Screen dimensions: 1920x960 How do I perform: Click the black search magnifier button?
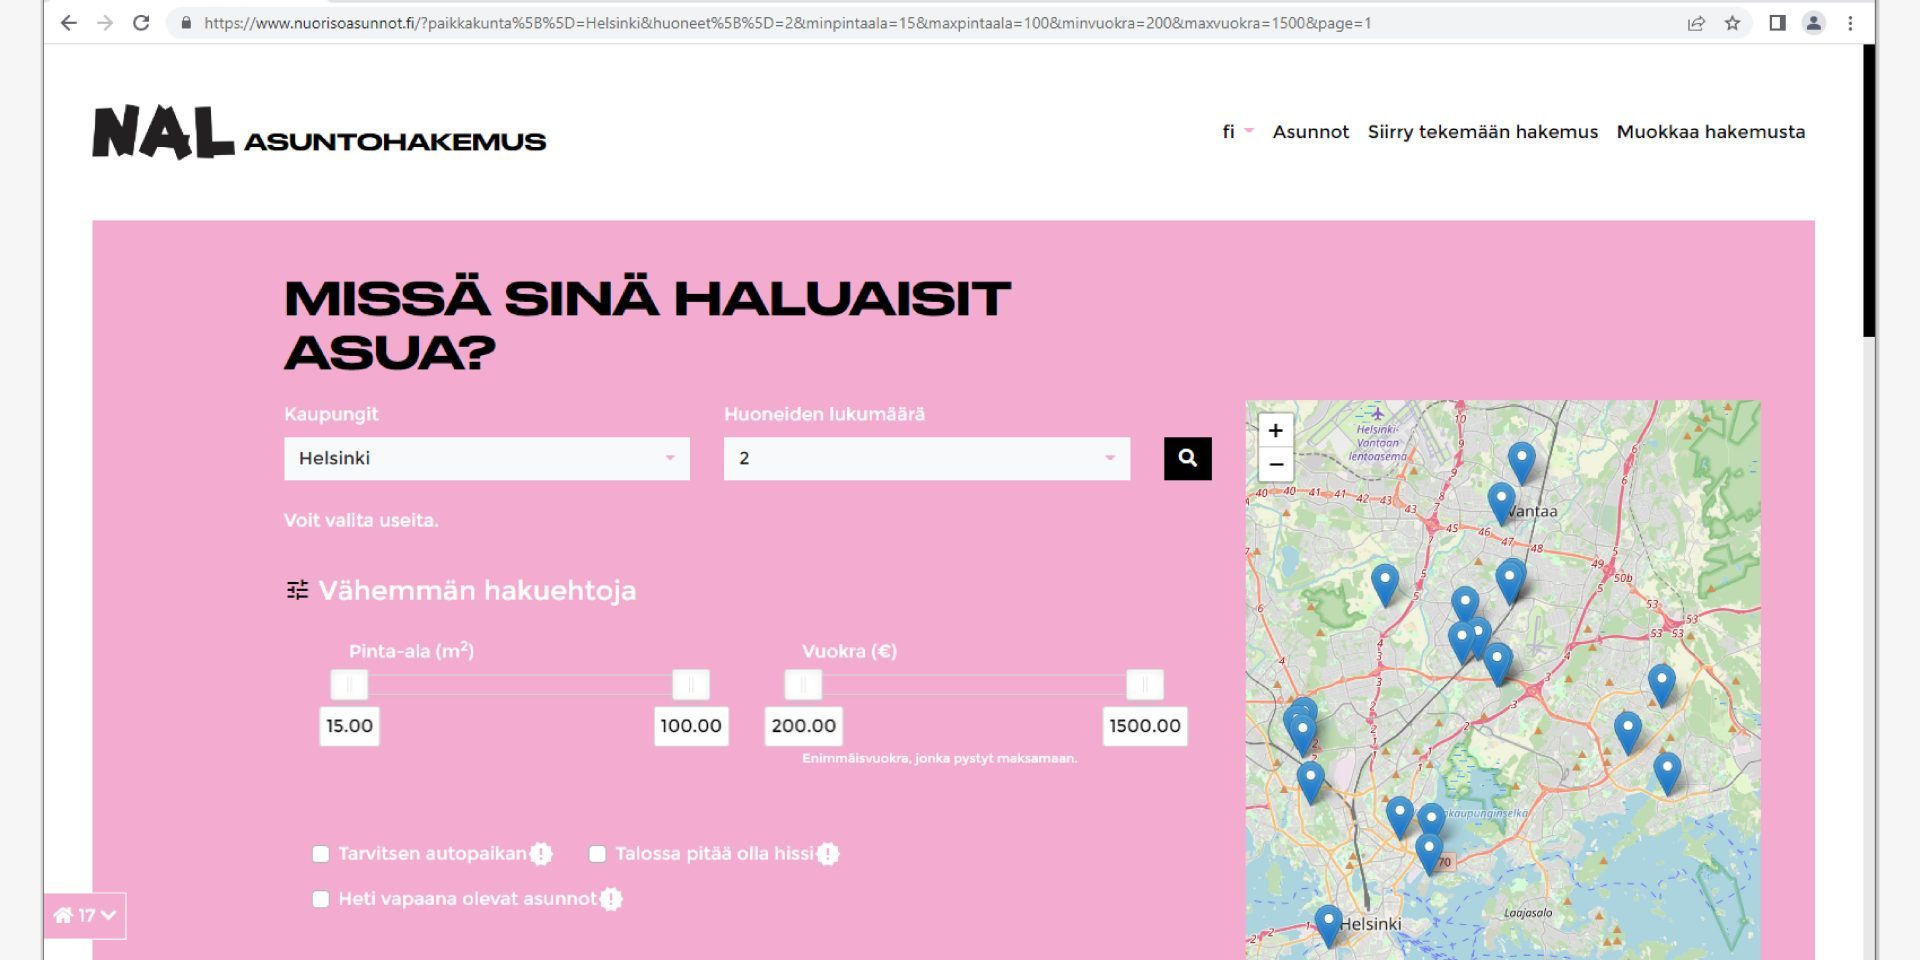(x=1187, y=458)
